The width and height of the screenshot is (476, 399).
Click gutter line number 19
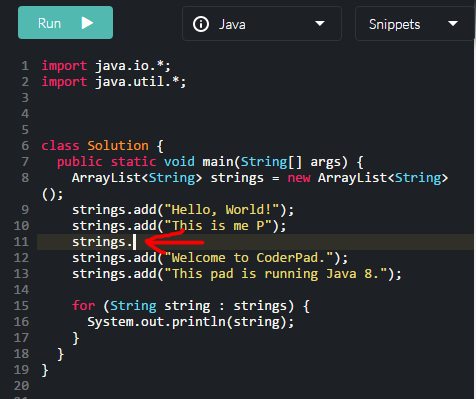[x=21, y=370]
